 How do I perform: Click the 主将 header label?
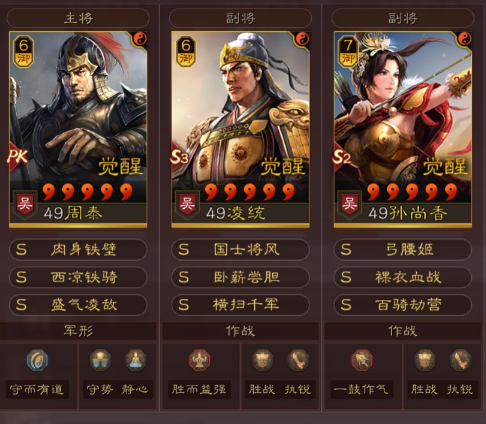pyautogui.click(x=78, y=18)
